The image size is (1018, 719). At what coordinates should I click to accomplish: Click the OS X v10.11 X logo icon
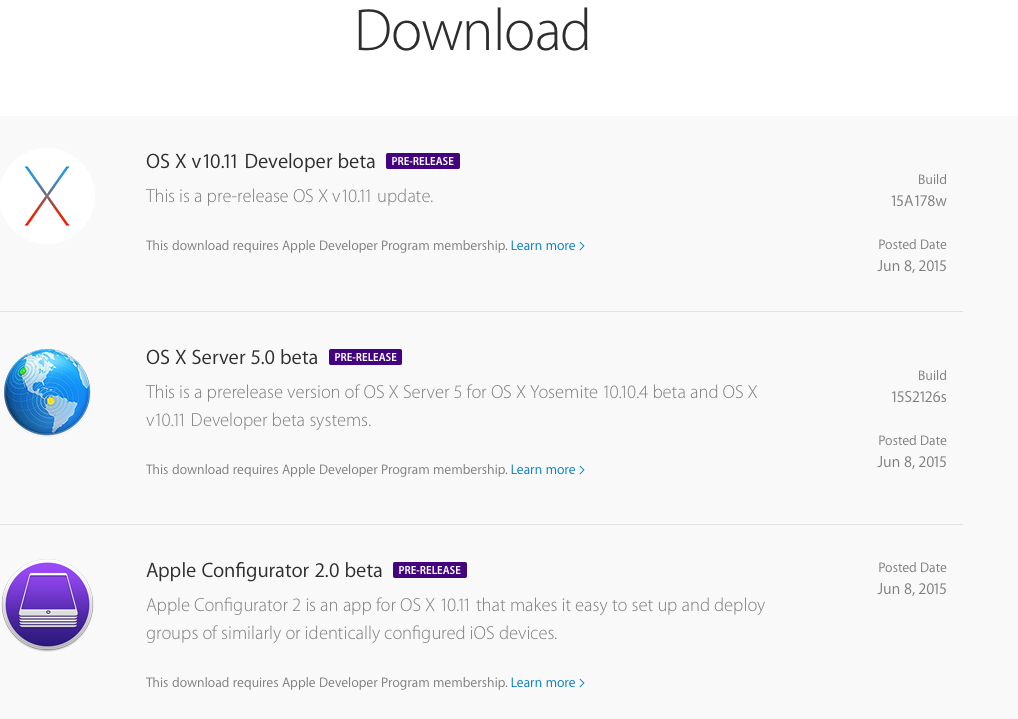pyautogui.click(x=47, y=196)
